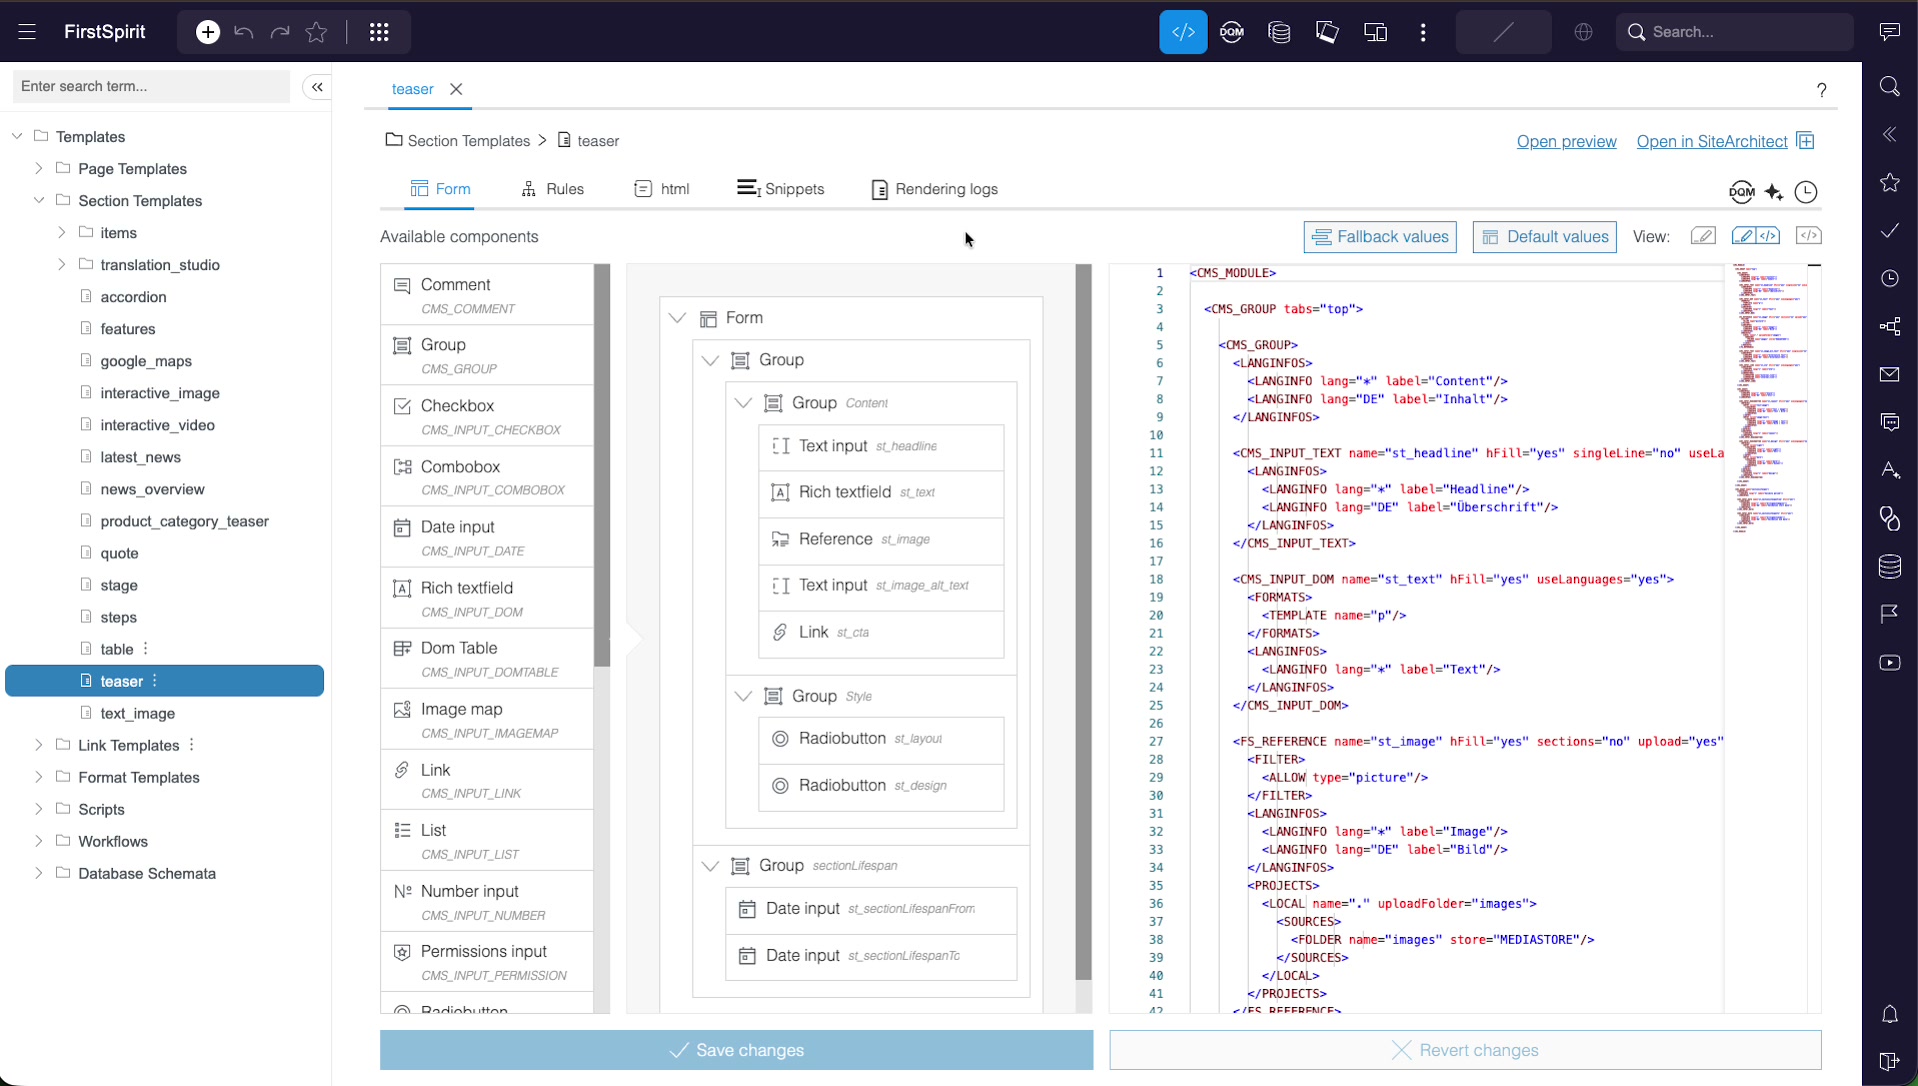Collapse the Templates root node
The height and width of the screenshot is (1086, 1918).
coord(17,136)
